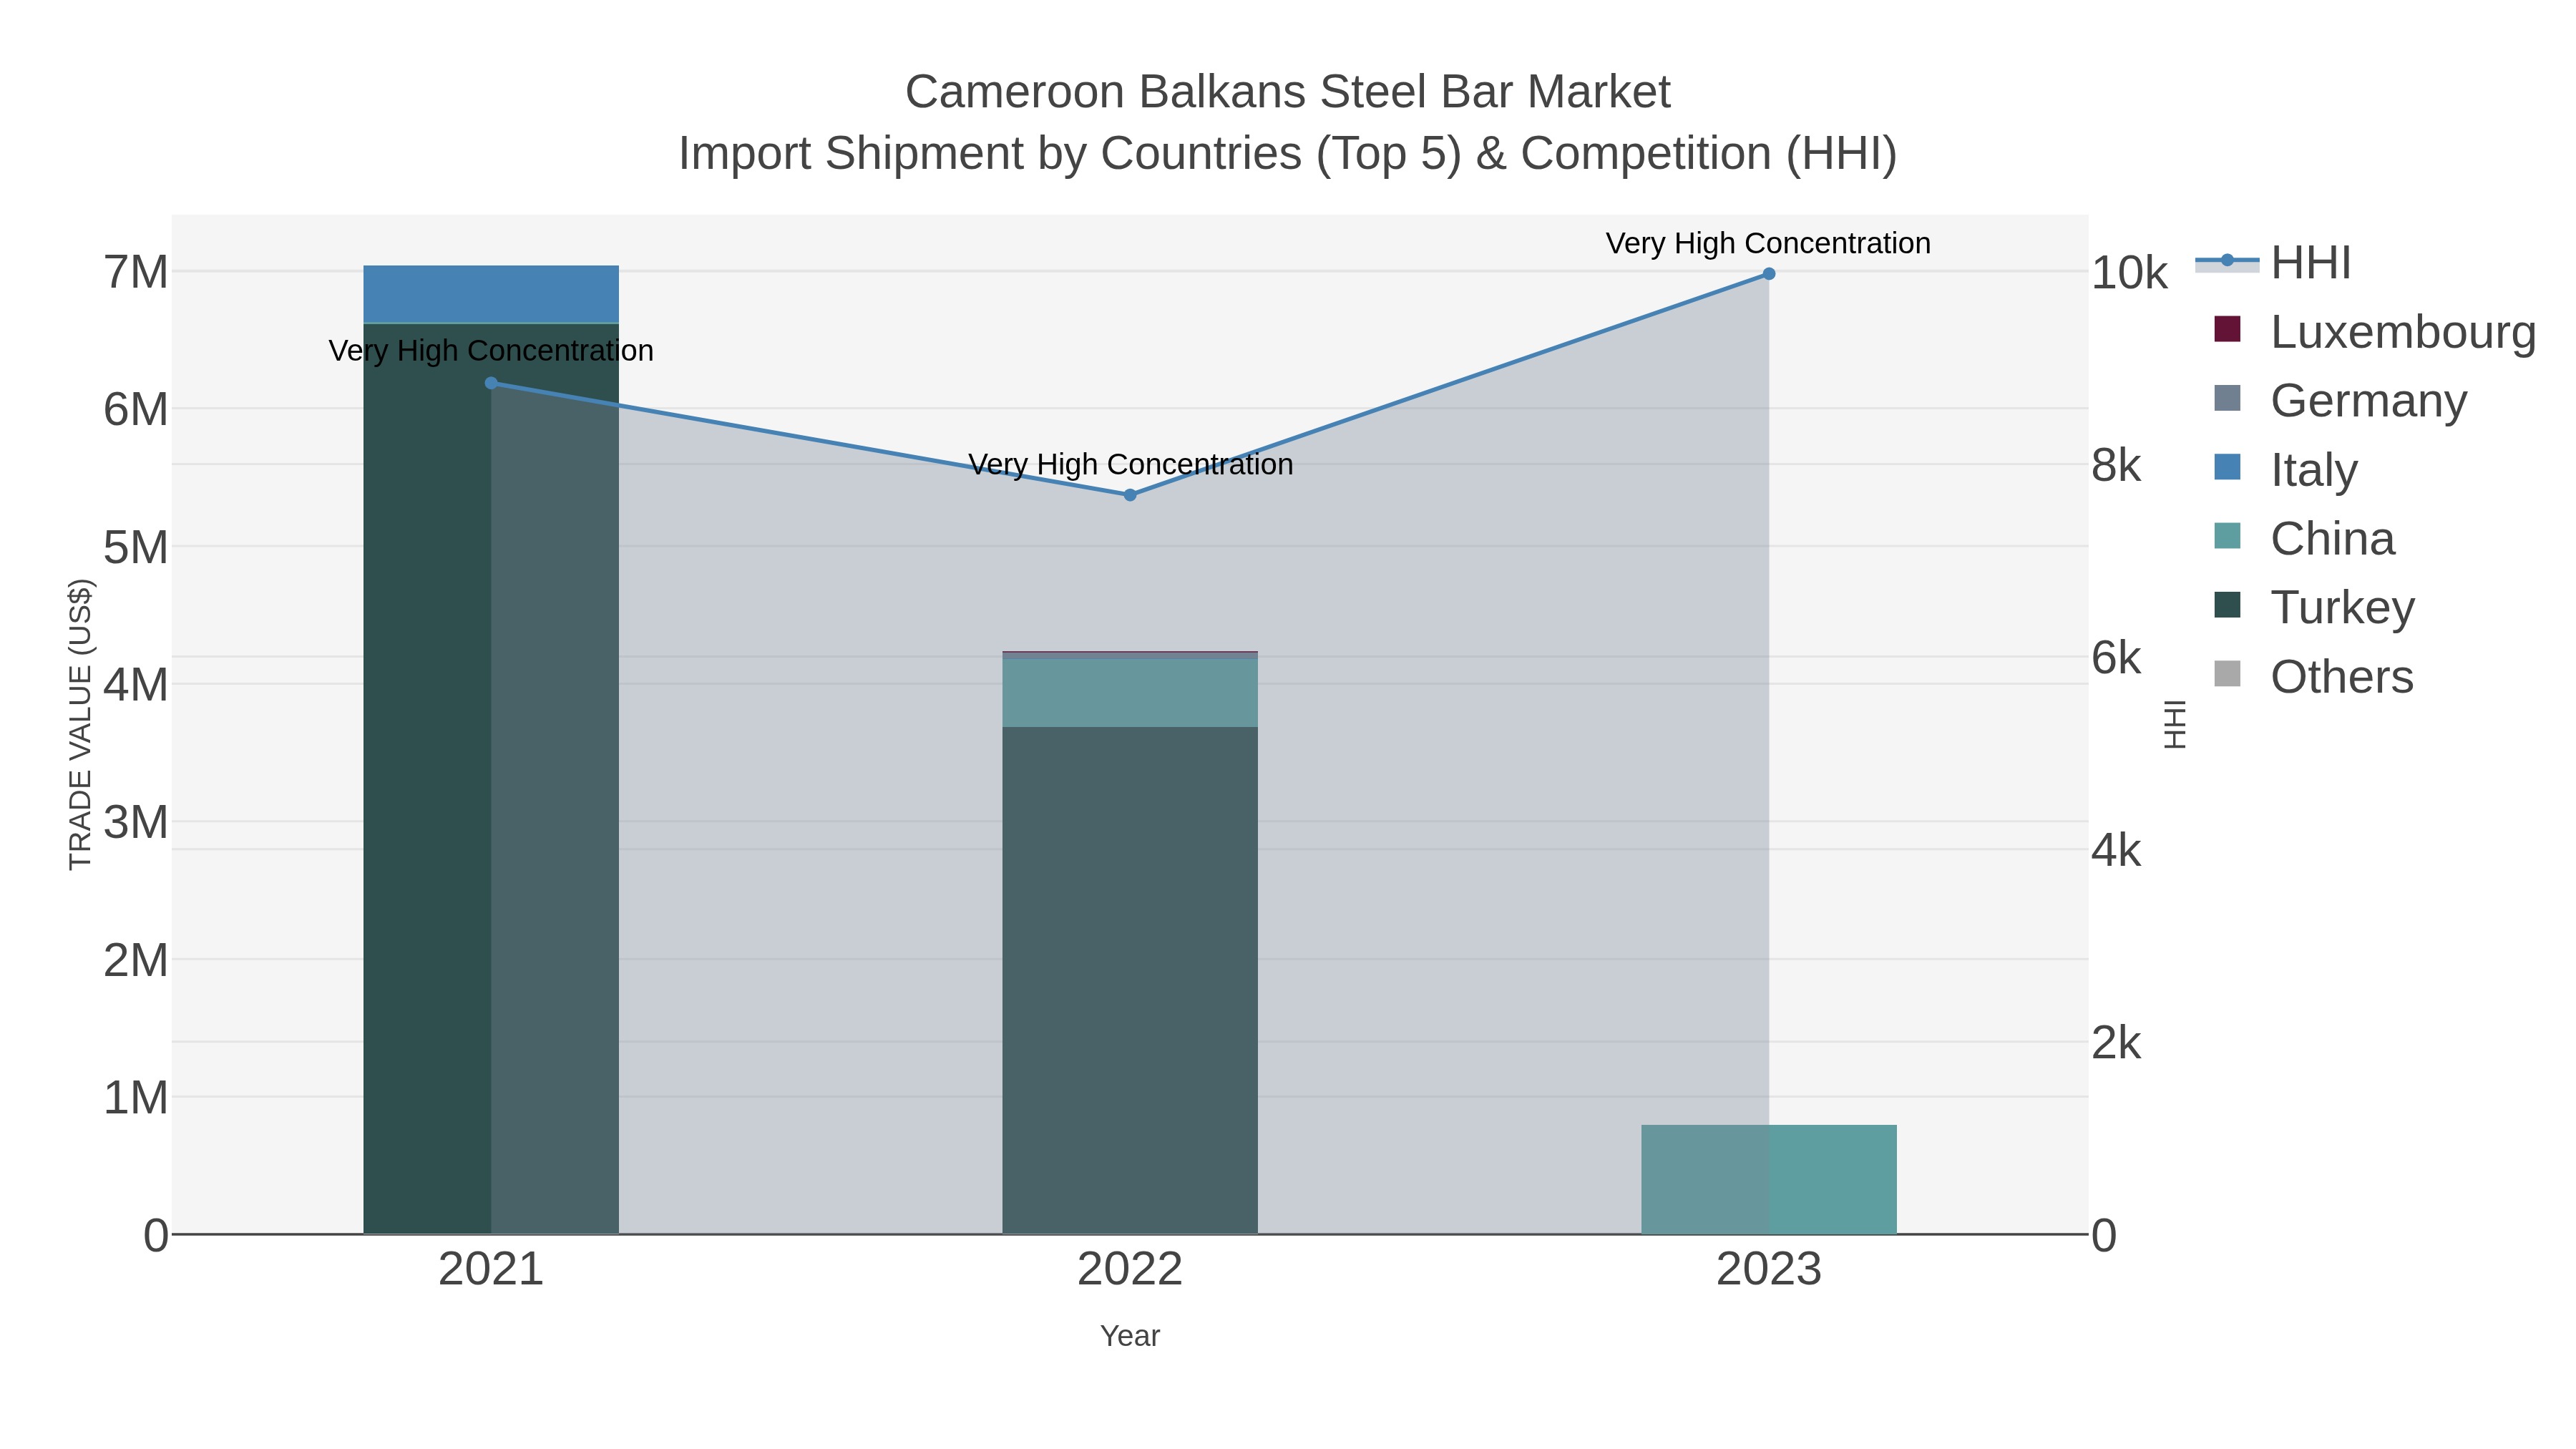Click the 4M y-axis tick label

[136, 685]
